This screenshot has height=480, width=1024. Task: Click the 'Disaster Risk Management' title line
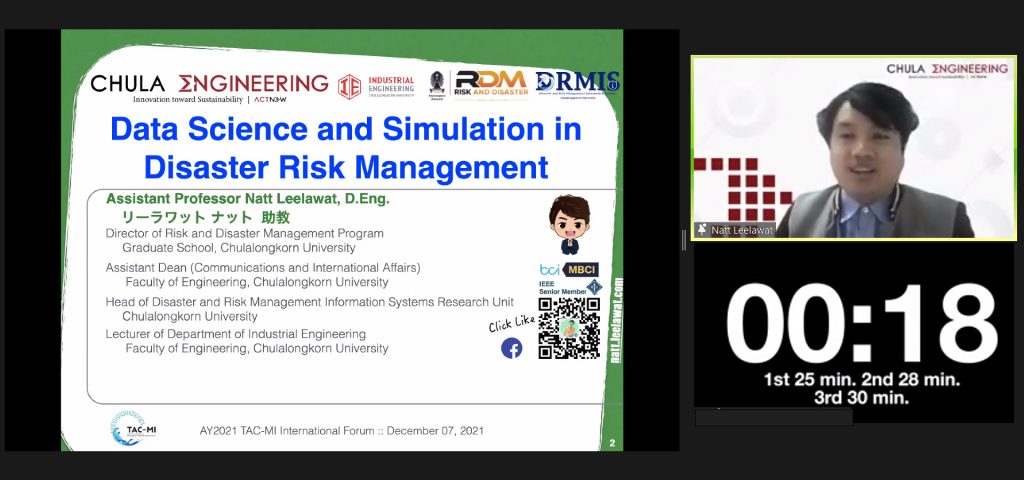click(x=346, y=167)
